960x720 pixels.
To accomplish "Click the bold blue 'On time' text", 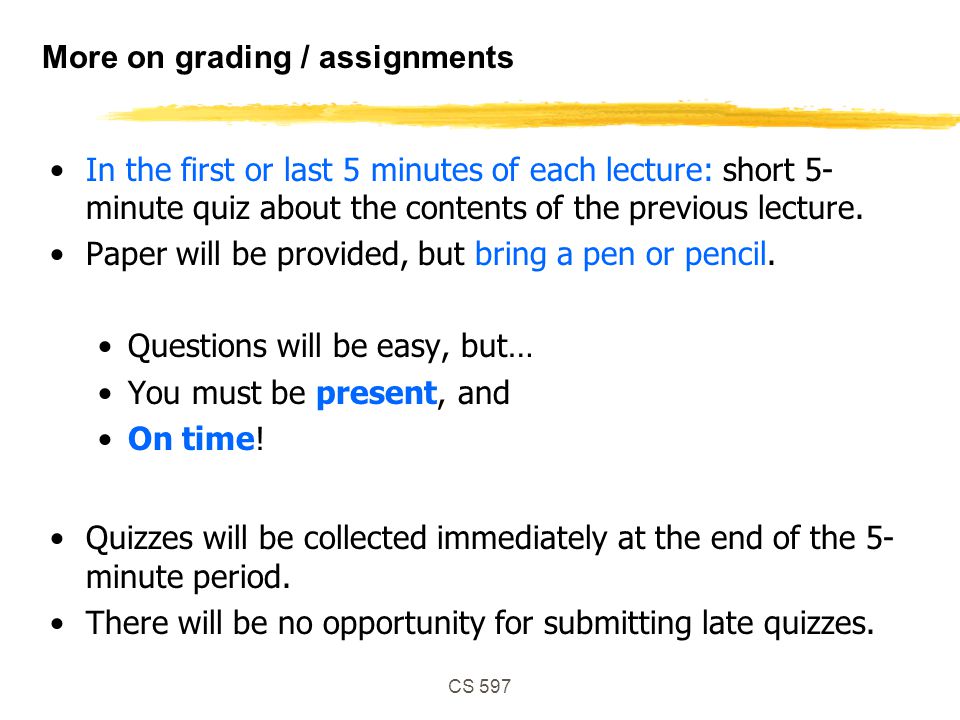I will point(191,439).
